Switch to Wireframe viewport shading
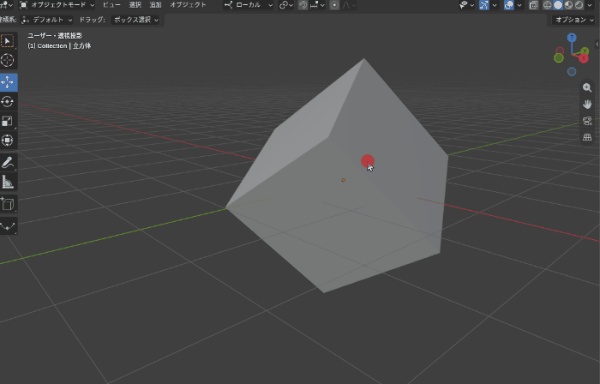This screenshot has width=600, height=384. (548, 5)
